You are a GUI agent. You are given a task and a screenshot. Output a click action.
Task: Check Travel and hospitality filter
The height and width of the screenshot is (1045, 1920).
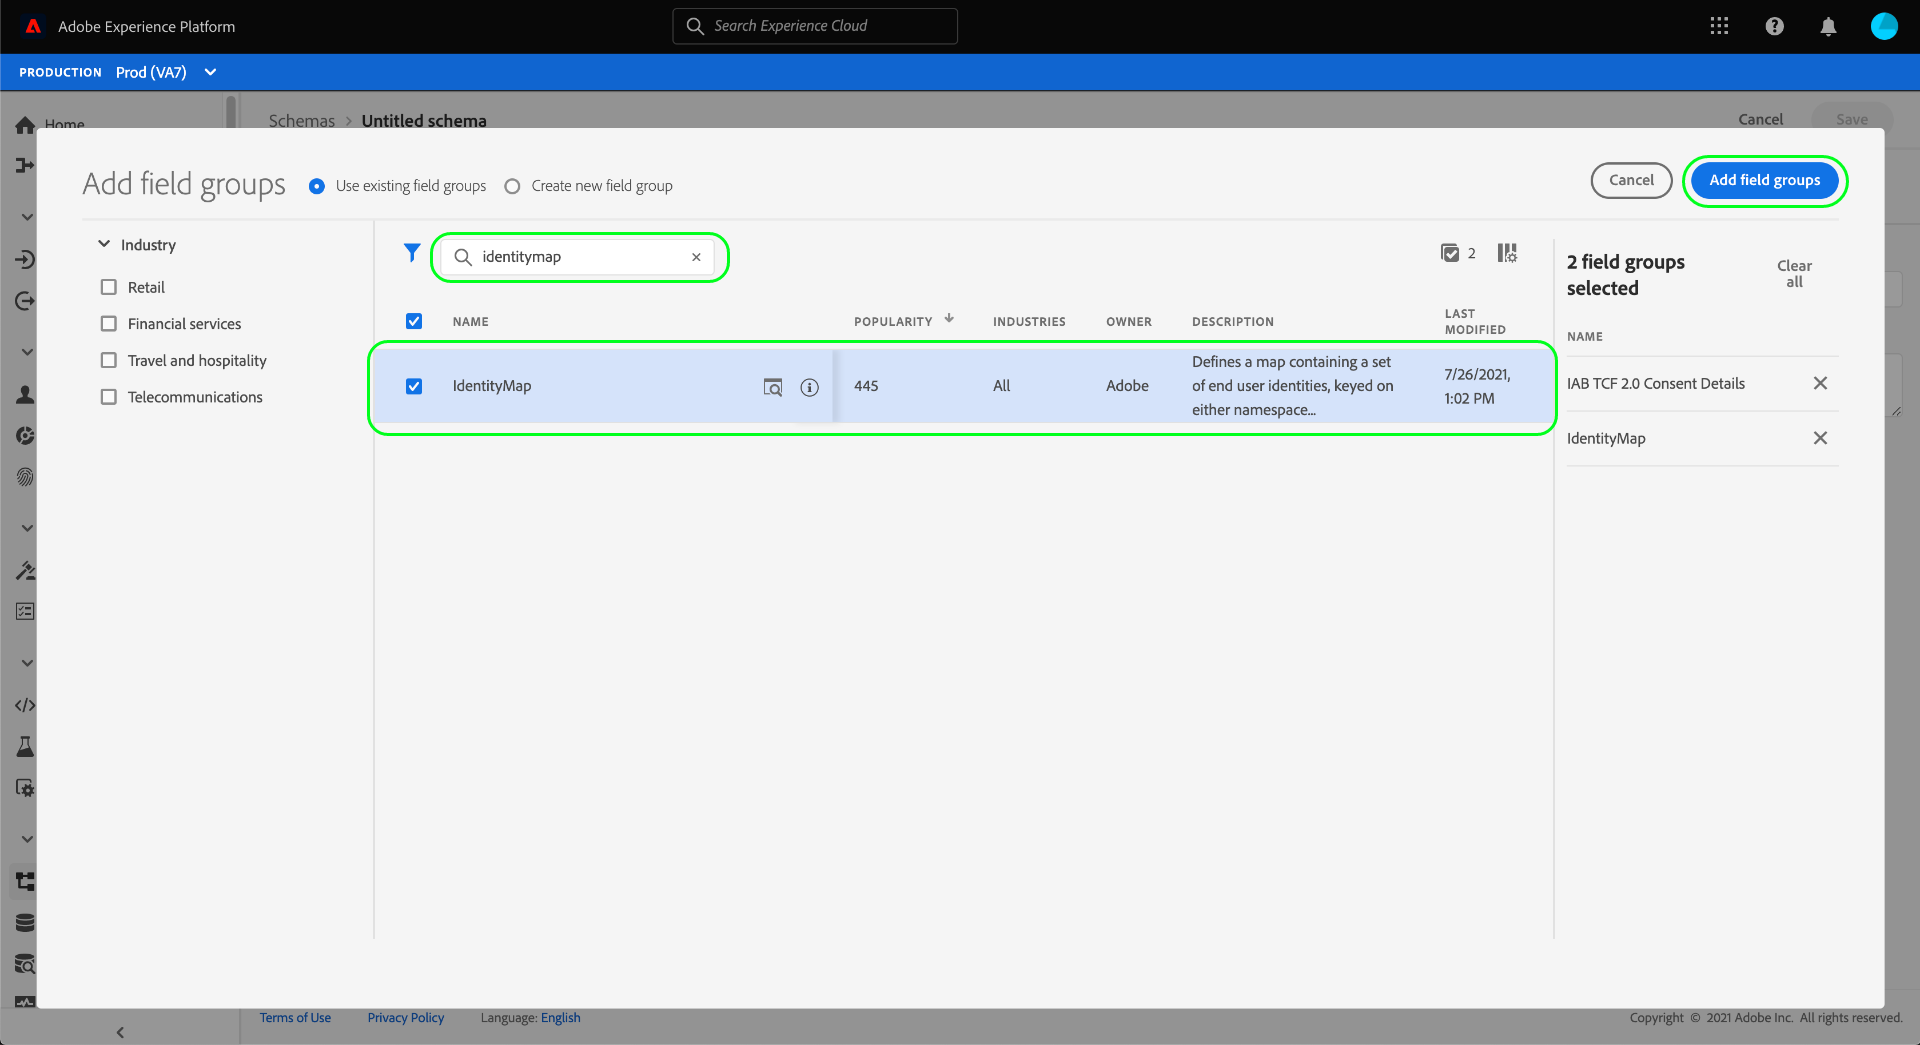tap(109, 360)
